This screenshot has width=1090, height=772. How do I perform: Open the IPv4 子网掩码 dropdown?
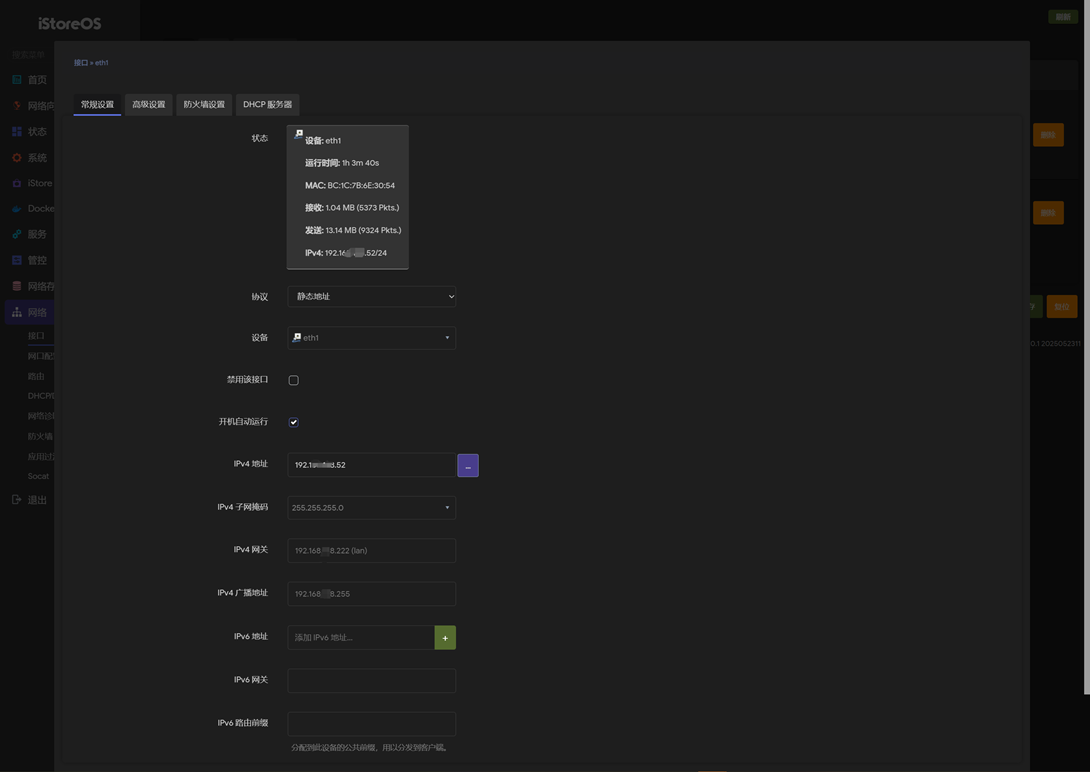point(371,508)
